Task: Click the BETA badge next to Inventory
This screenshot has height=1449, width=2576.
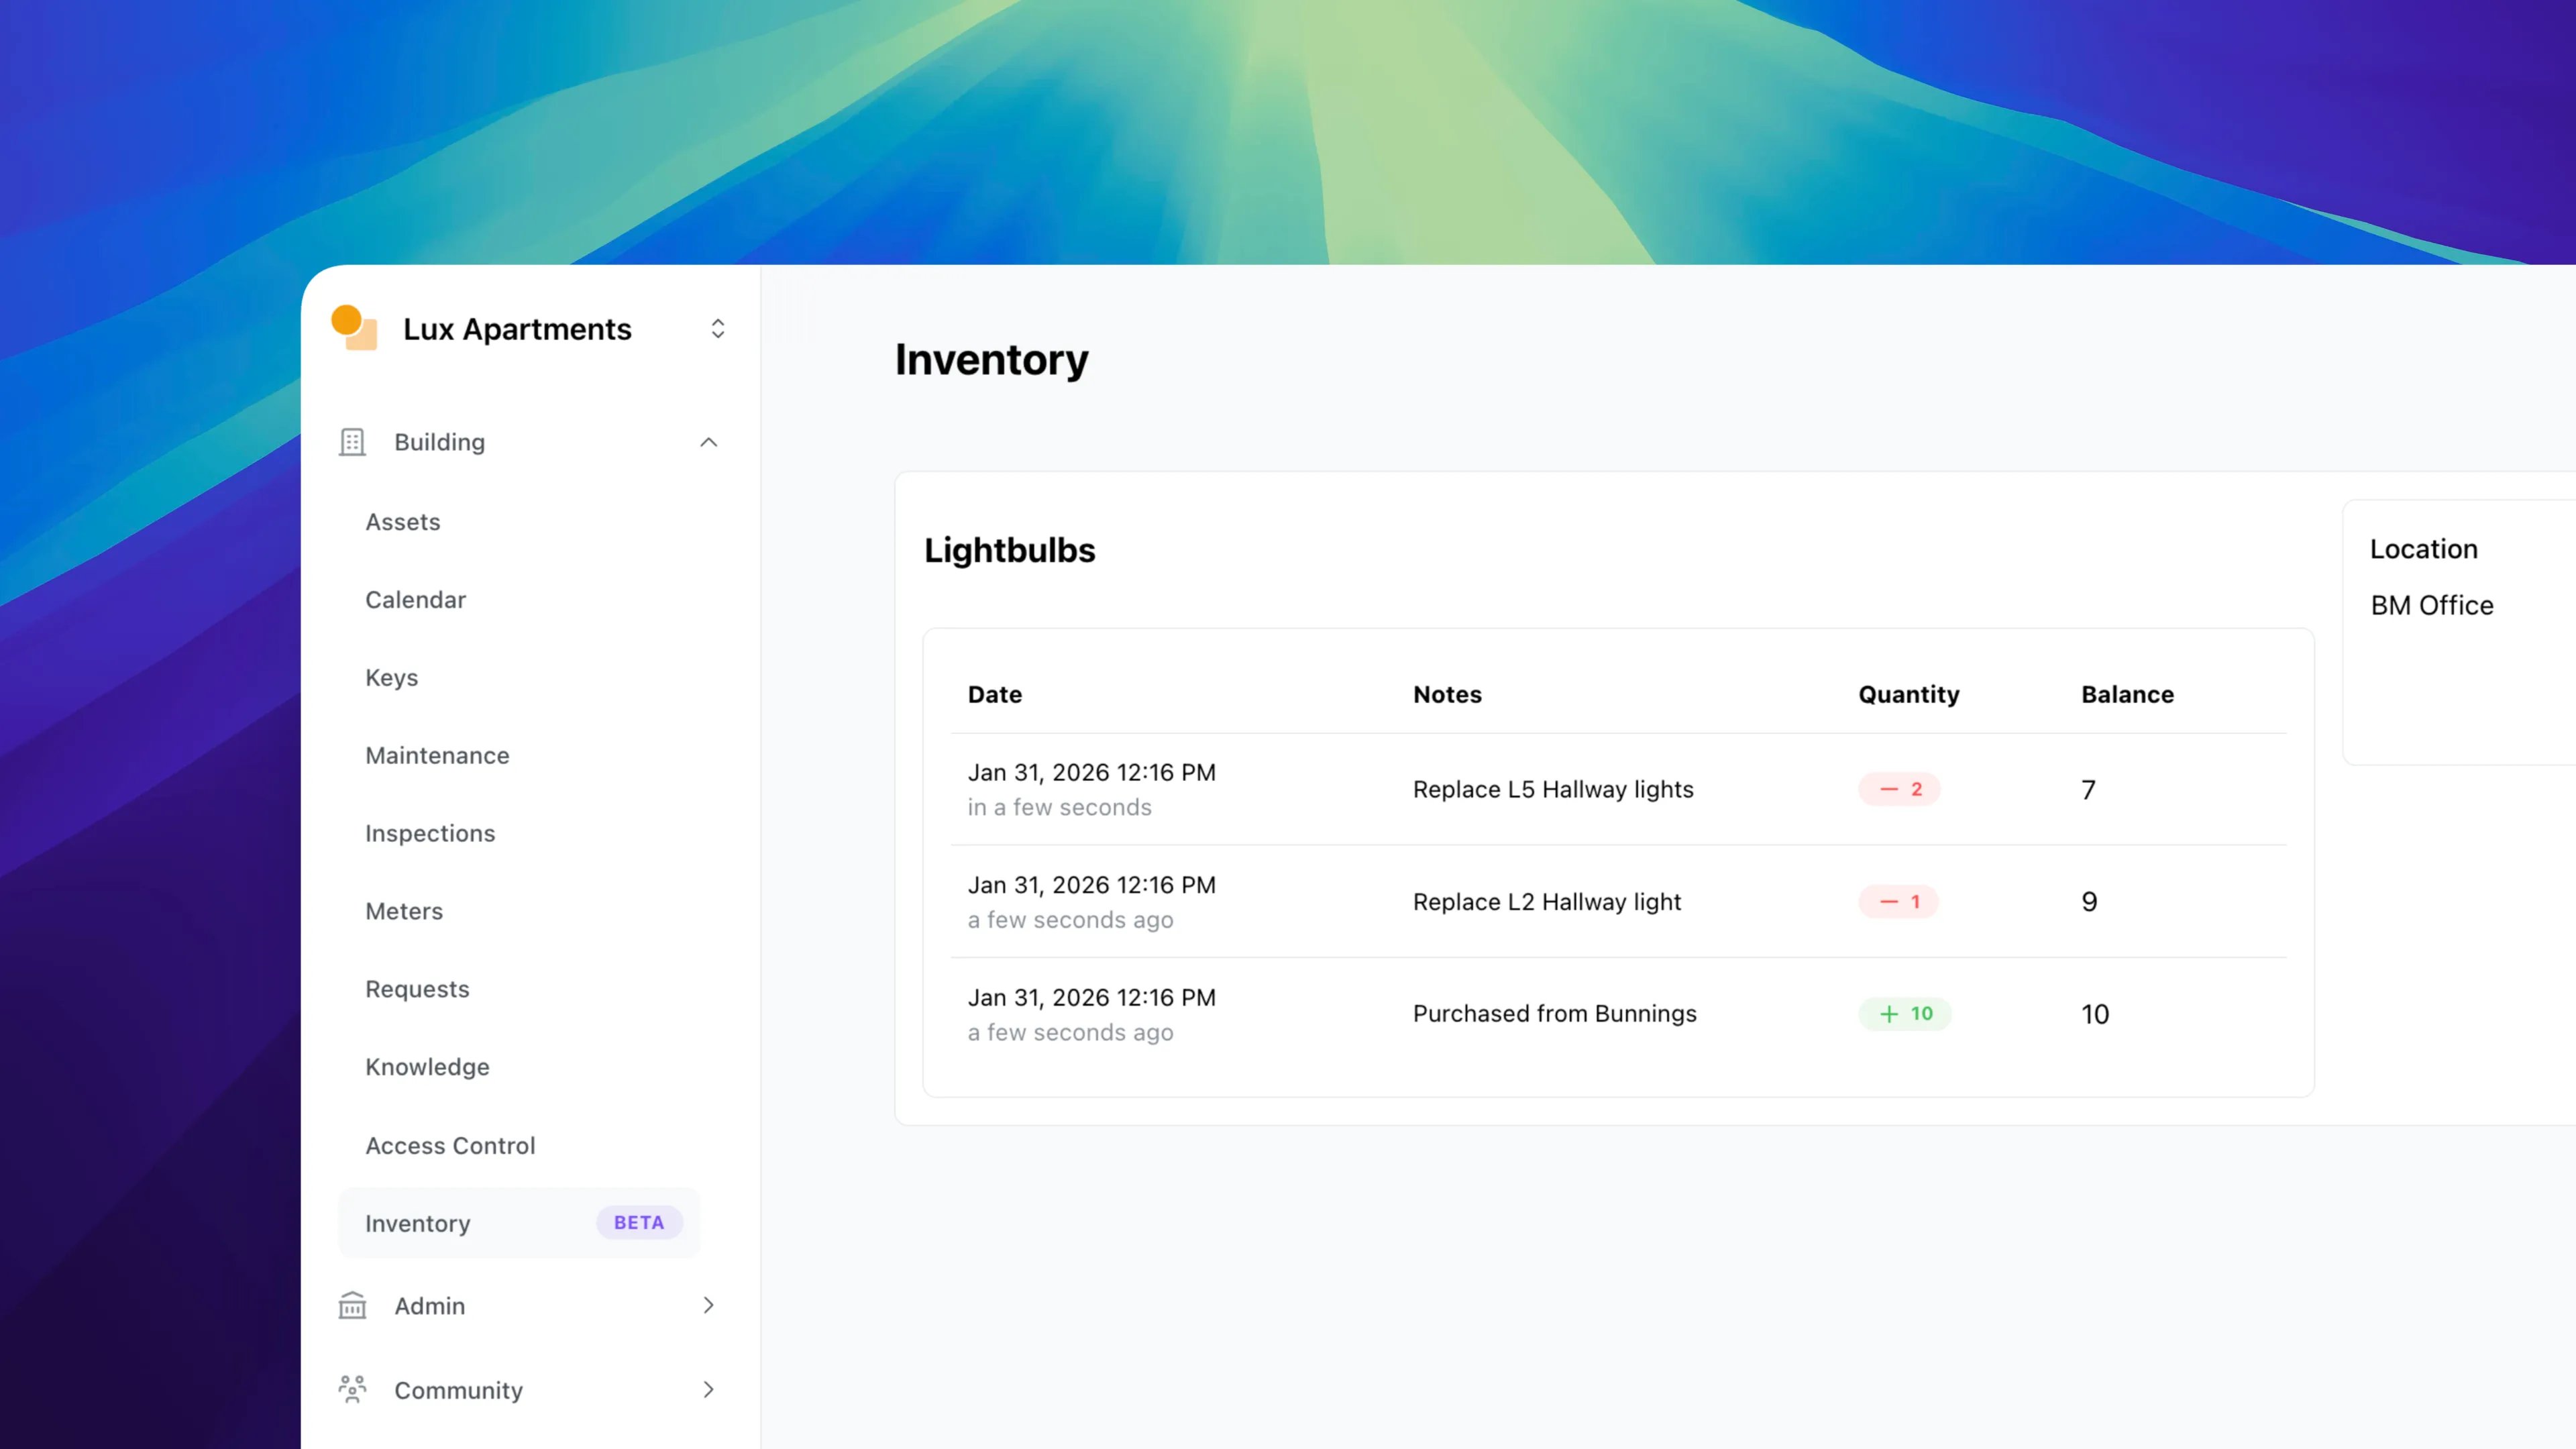Action: [x=639, y=1222]
